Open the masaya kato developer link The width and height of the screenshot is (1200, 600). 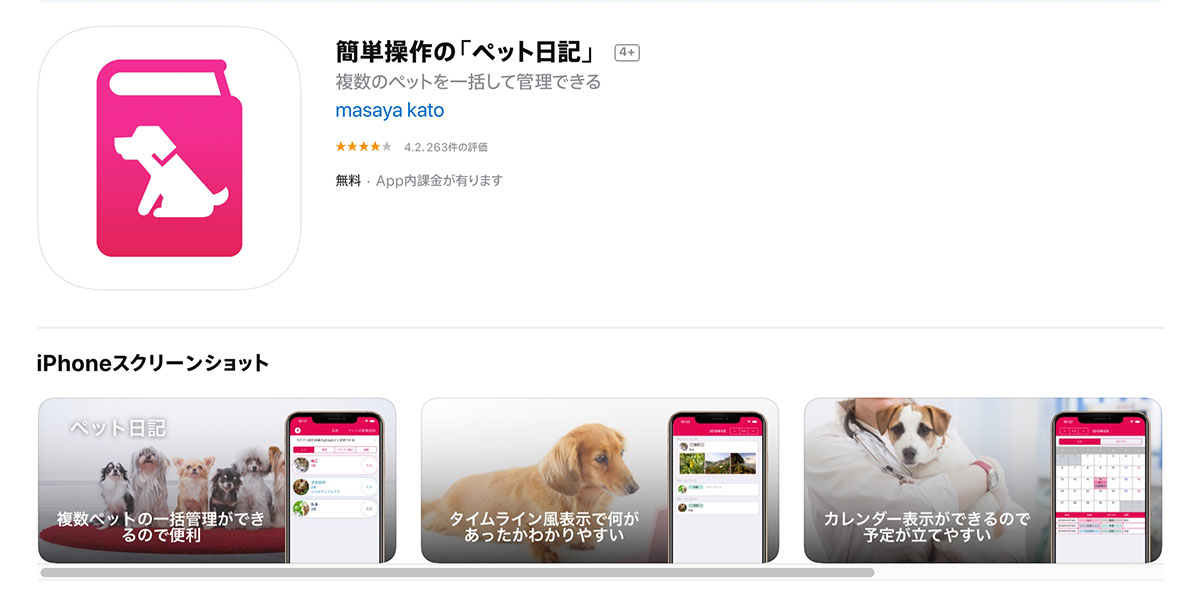pyautogui.click(x=390, y=111)
